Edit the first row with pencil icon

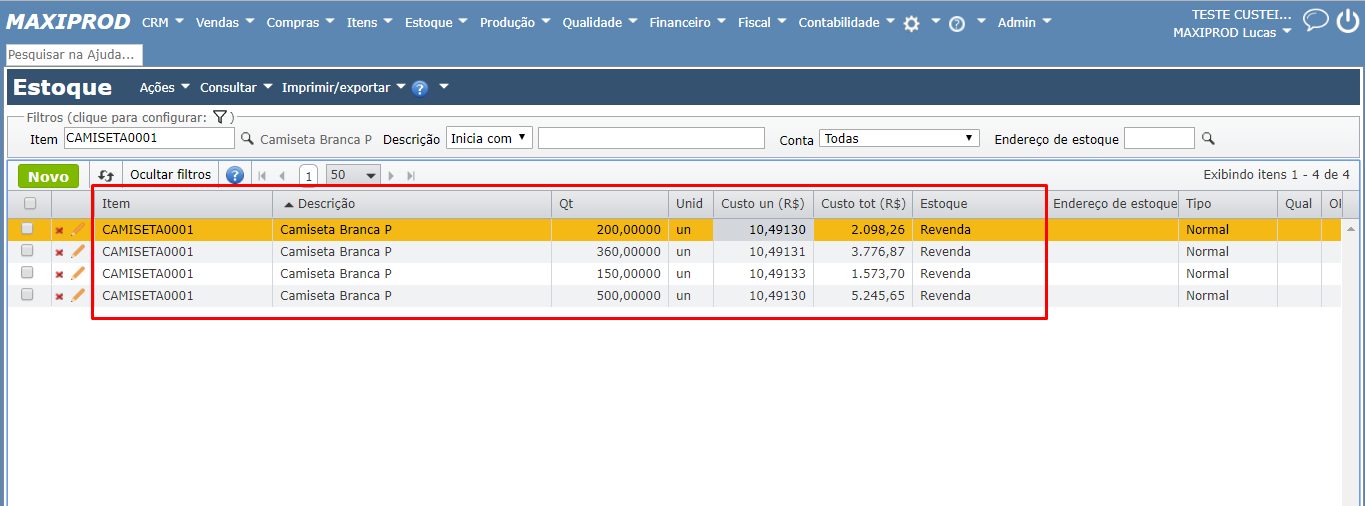tap(77, 230)
